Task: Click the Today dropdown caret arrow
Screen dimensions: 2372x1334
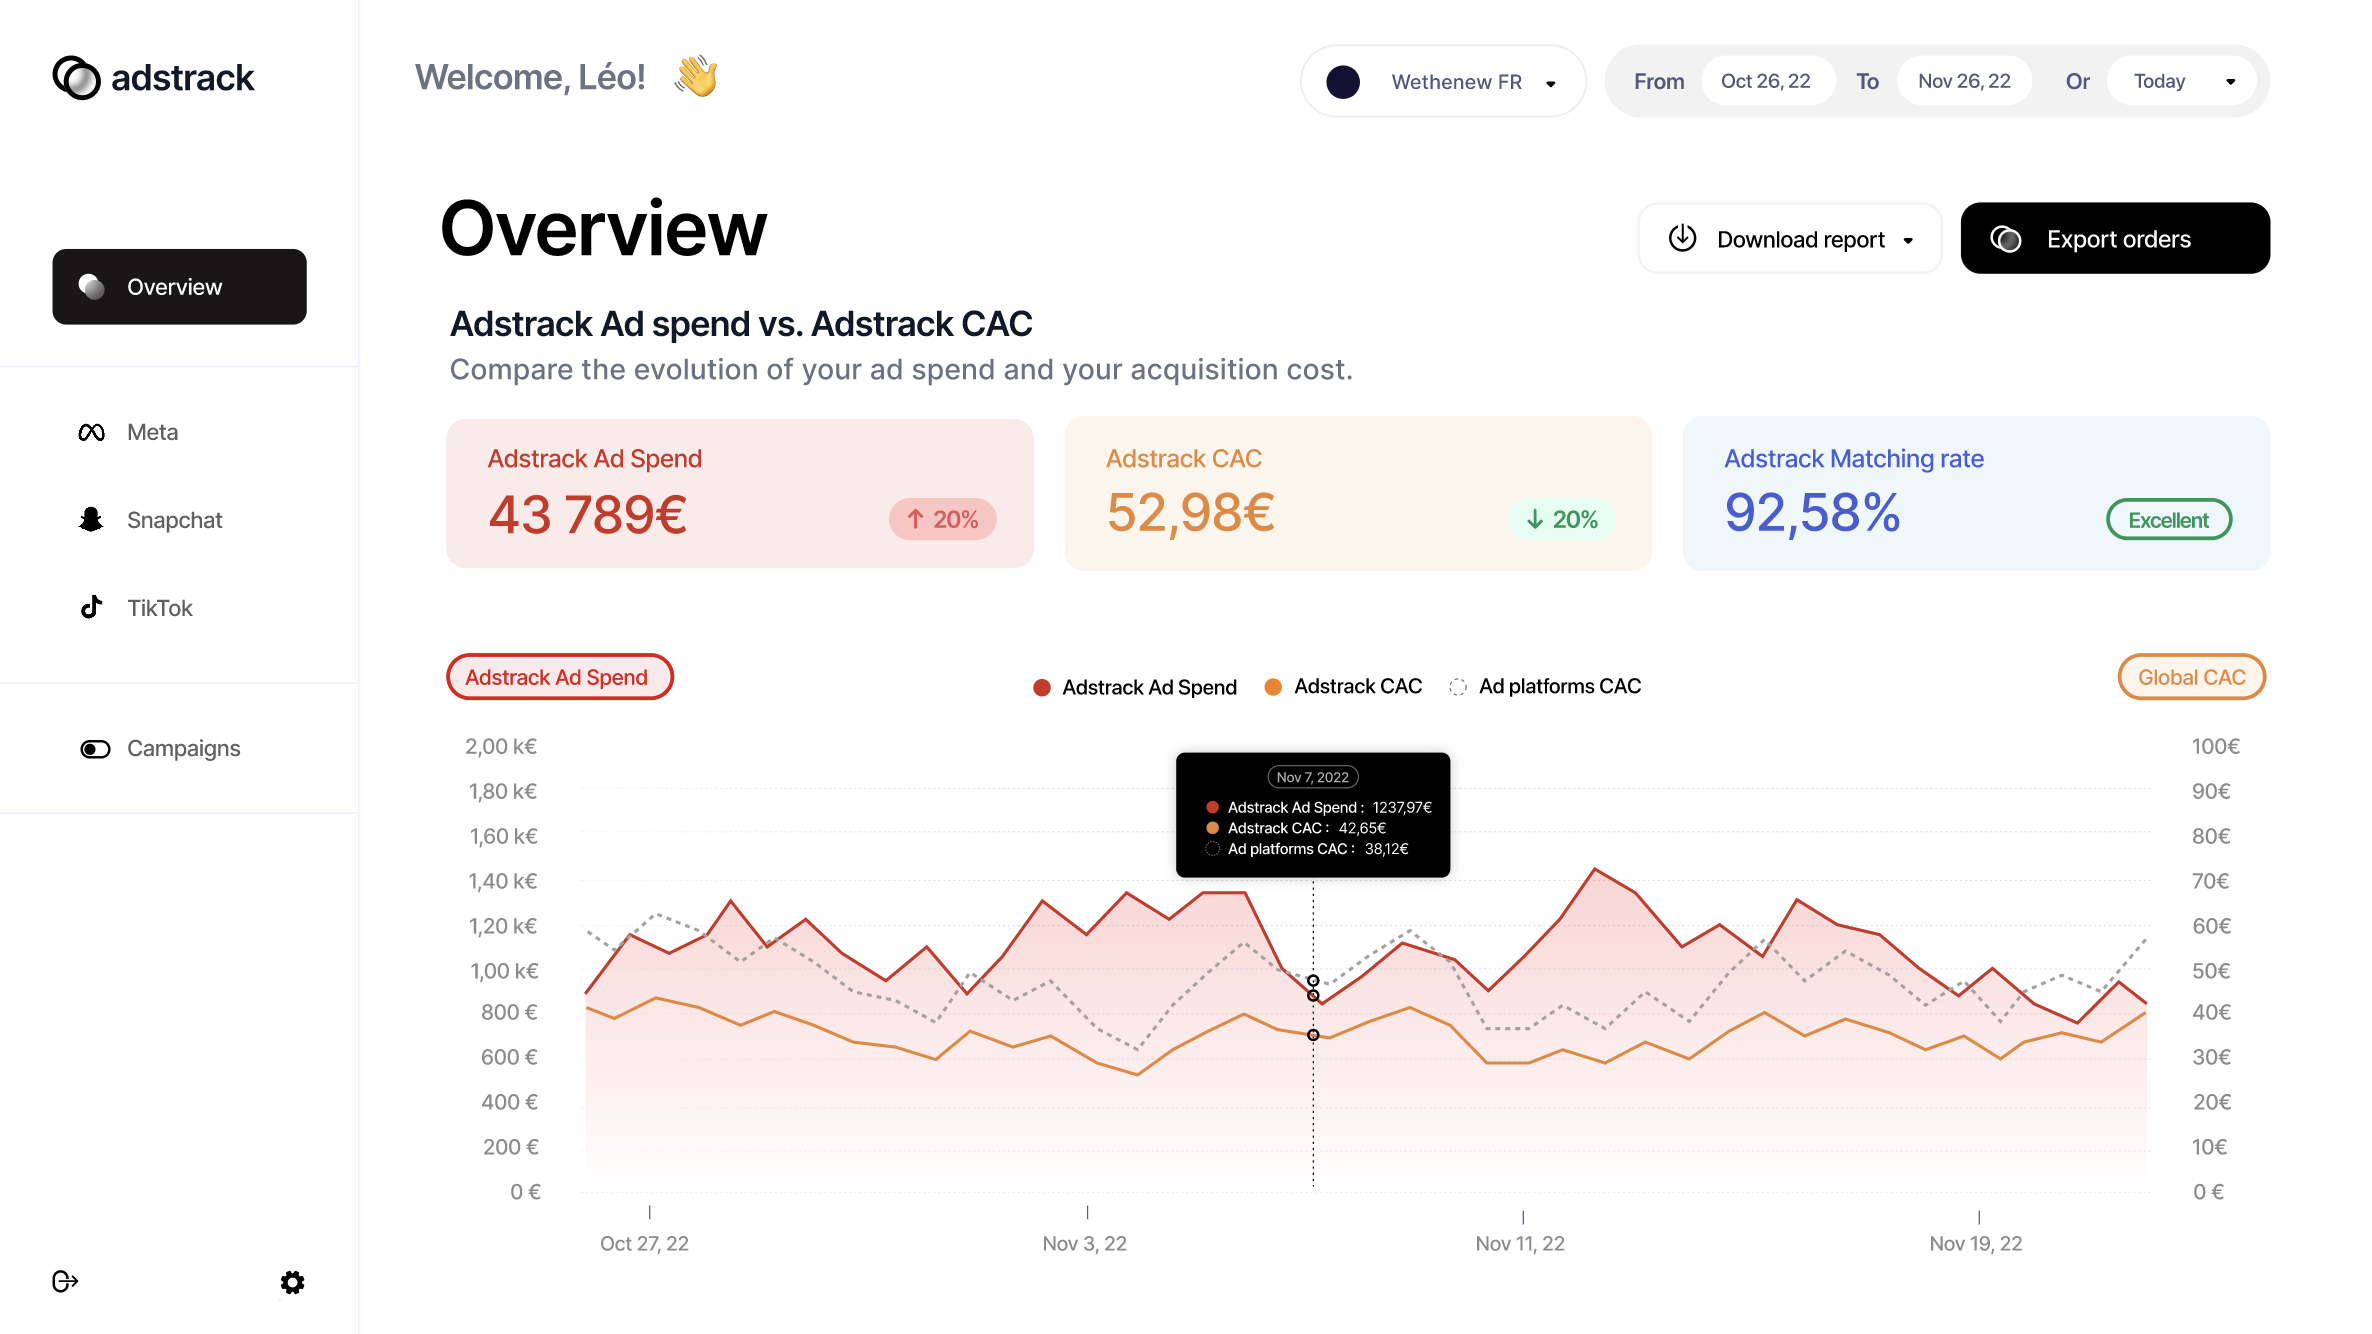Action: [x=2230, y=82]
